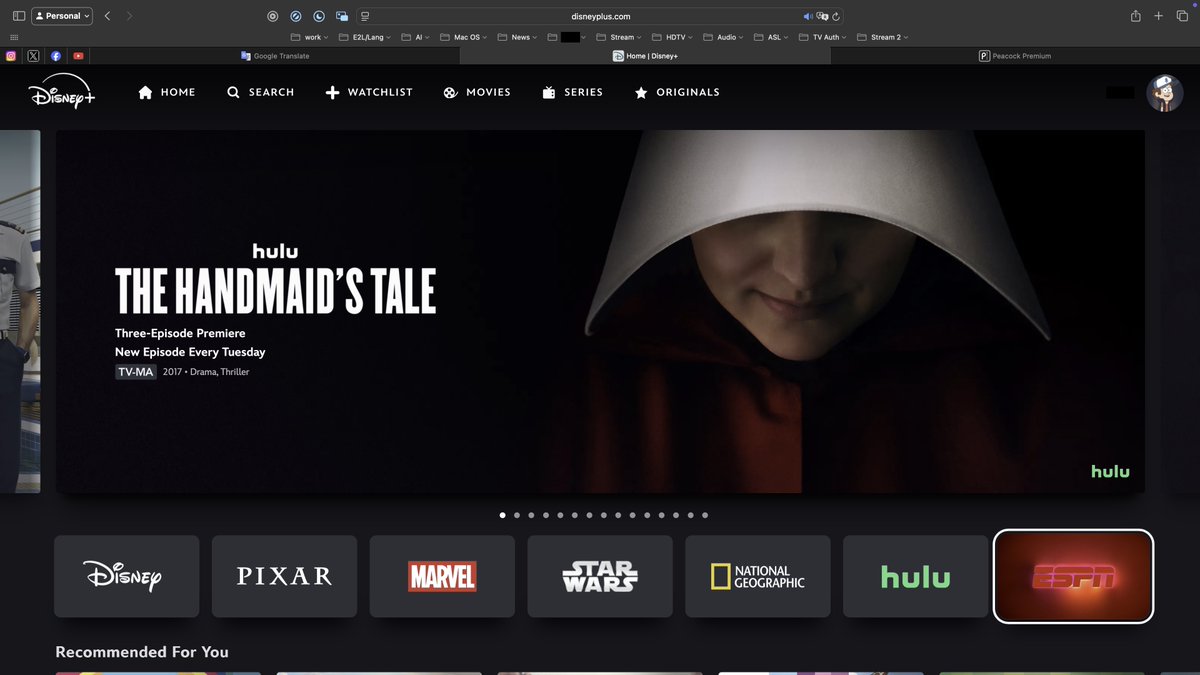
Task: Expand the Stream 2 bookmarks folder
Action: point(882,37)
